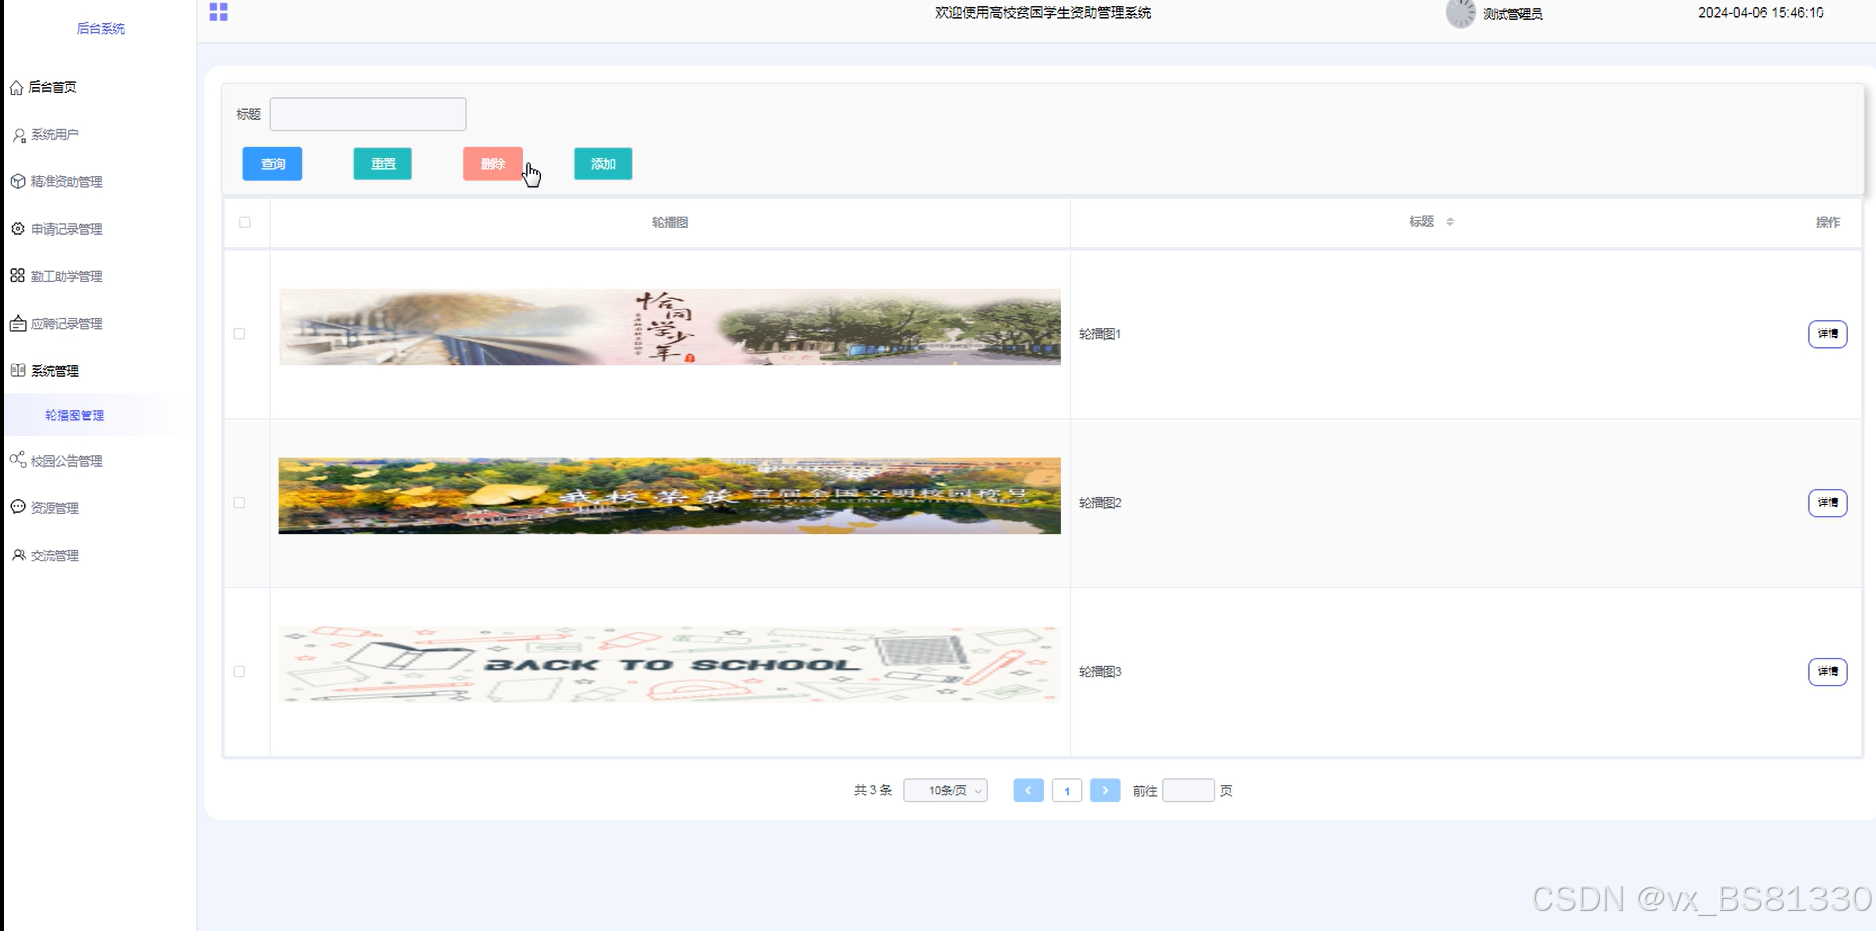Viewport: 1876px width, 931px height.
Task: Click the briefcase icon beside 应聘记录管理
Action: [x=18, y=323]
